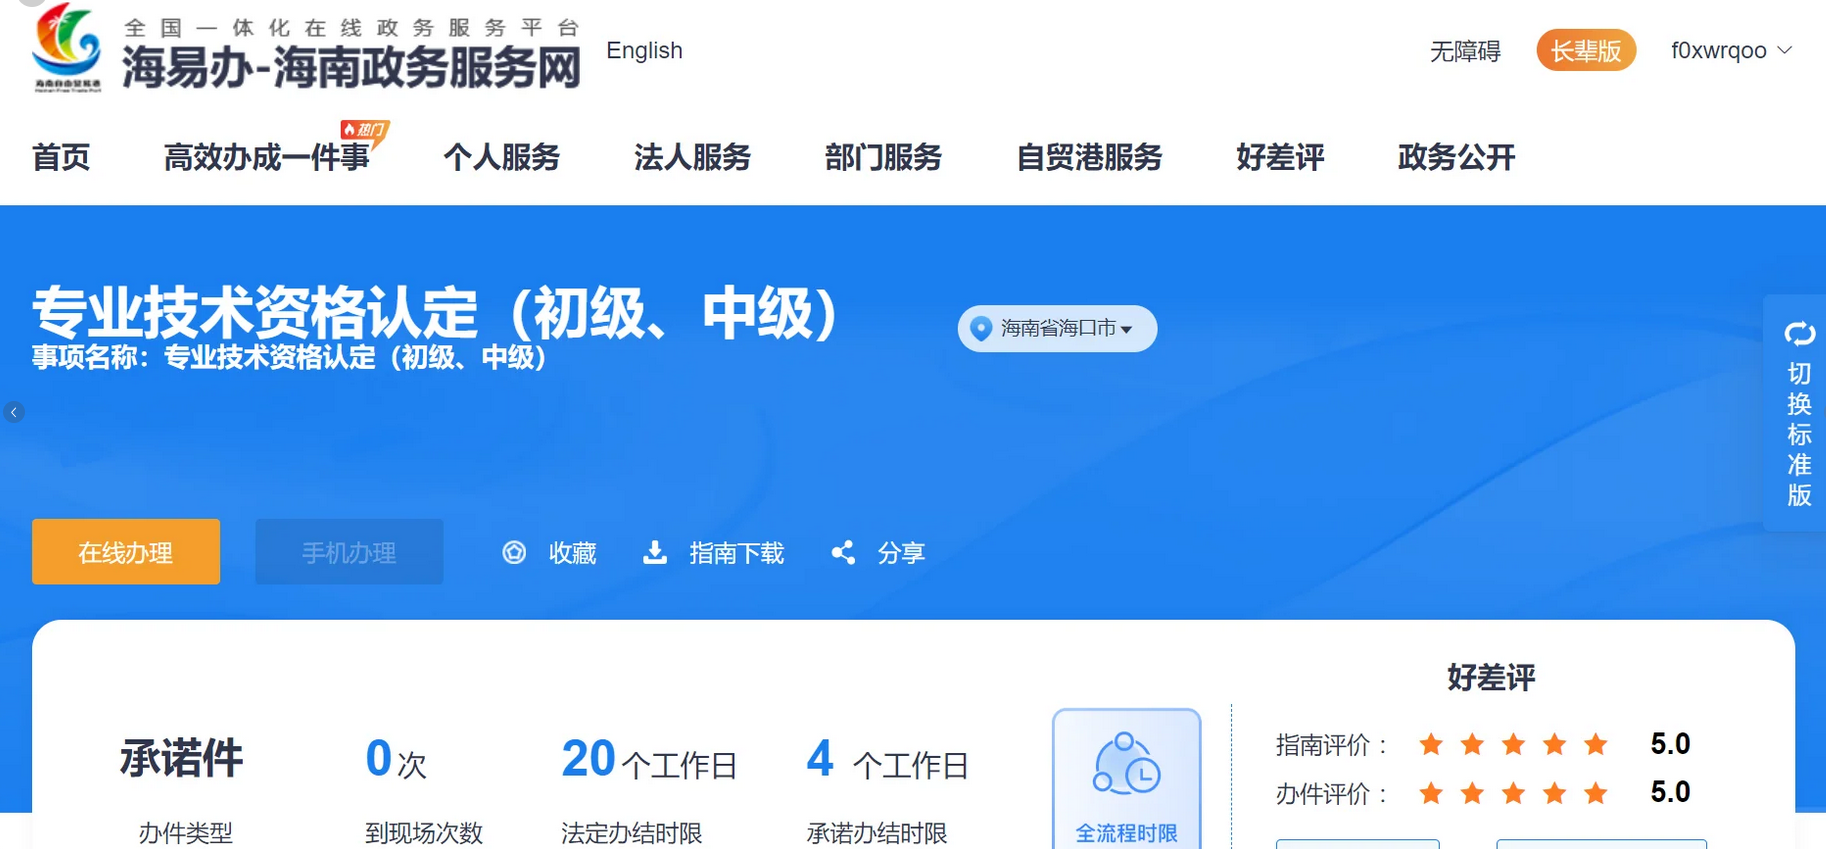Click the 事项名称 subtitle text
The width and height of the screenshot is (1826, 849).
290,358
